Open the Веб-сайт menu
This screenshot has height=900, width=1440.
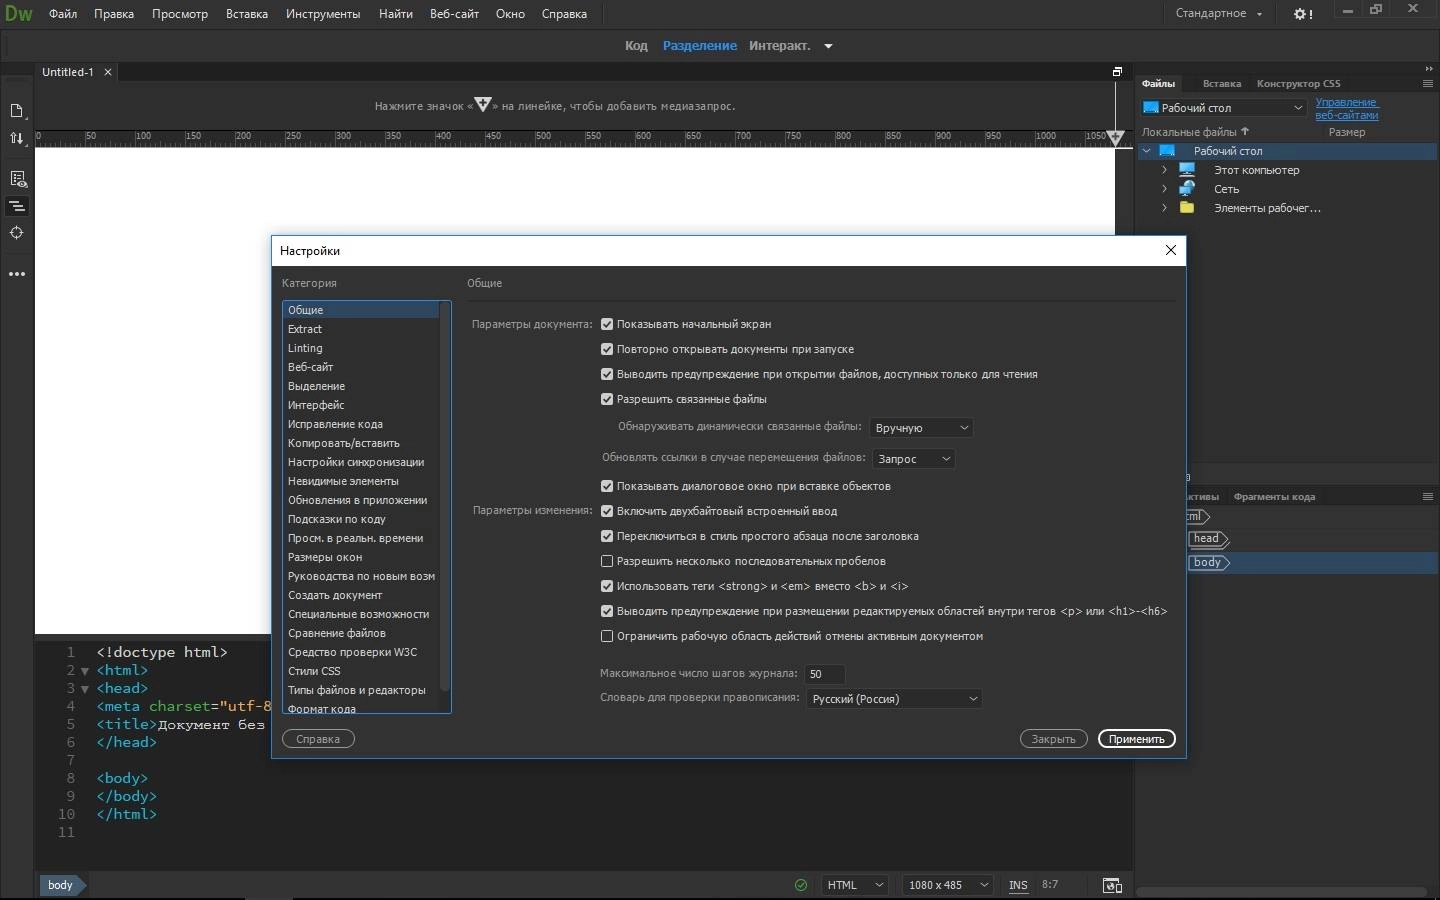pyautogui.click(x=454, y=14)
